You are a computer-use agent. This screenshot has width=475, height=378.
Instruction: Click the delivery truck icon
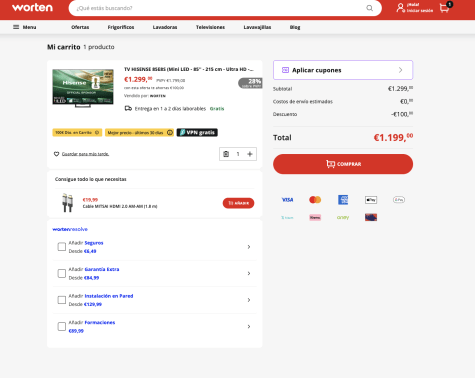[128, 109]
